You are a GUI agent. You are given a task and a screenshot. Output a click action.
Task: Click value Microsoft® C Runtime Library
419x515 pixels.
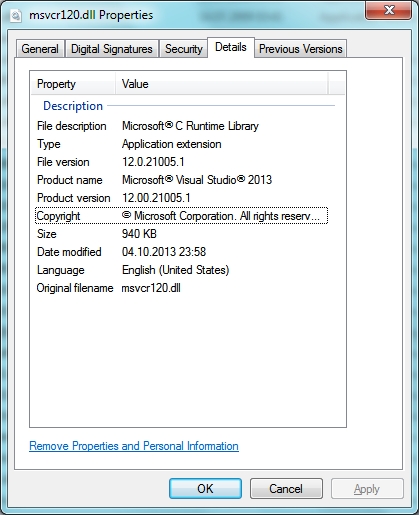[x=190, y=126]
